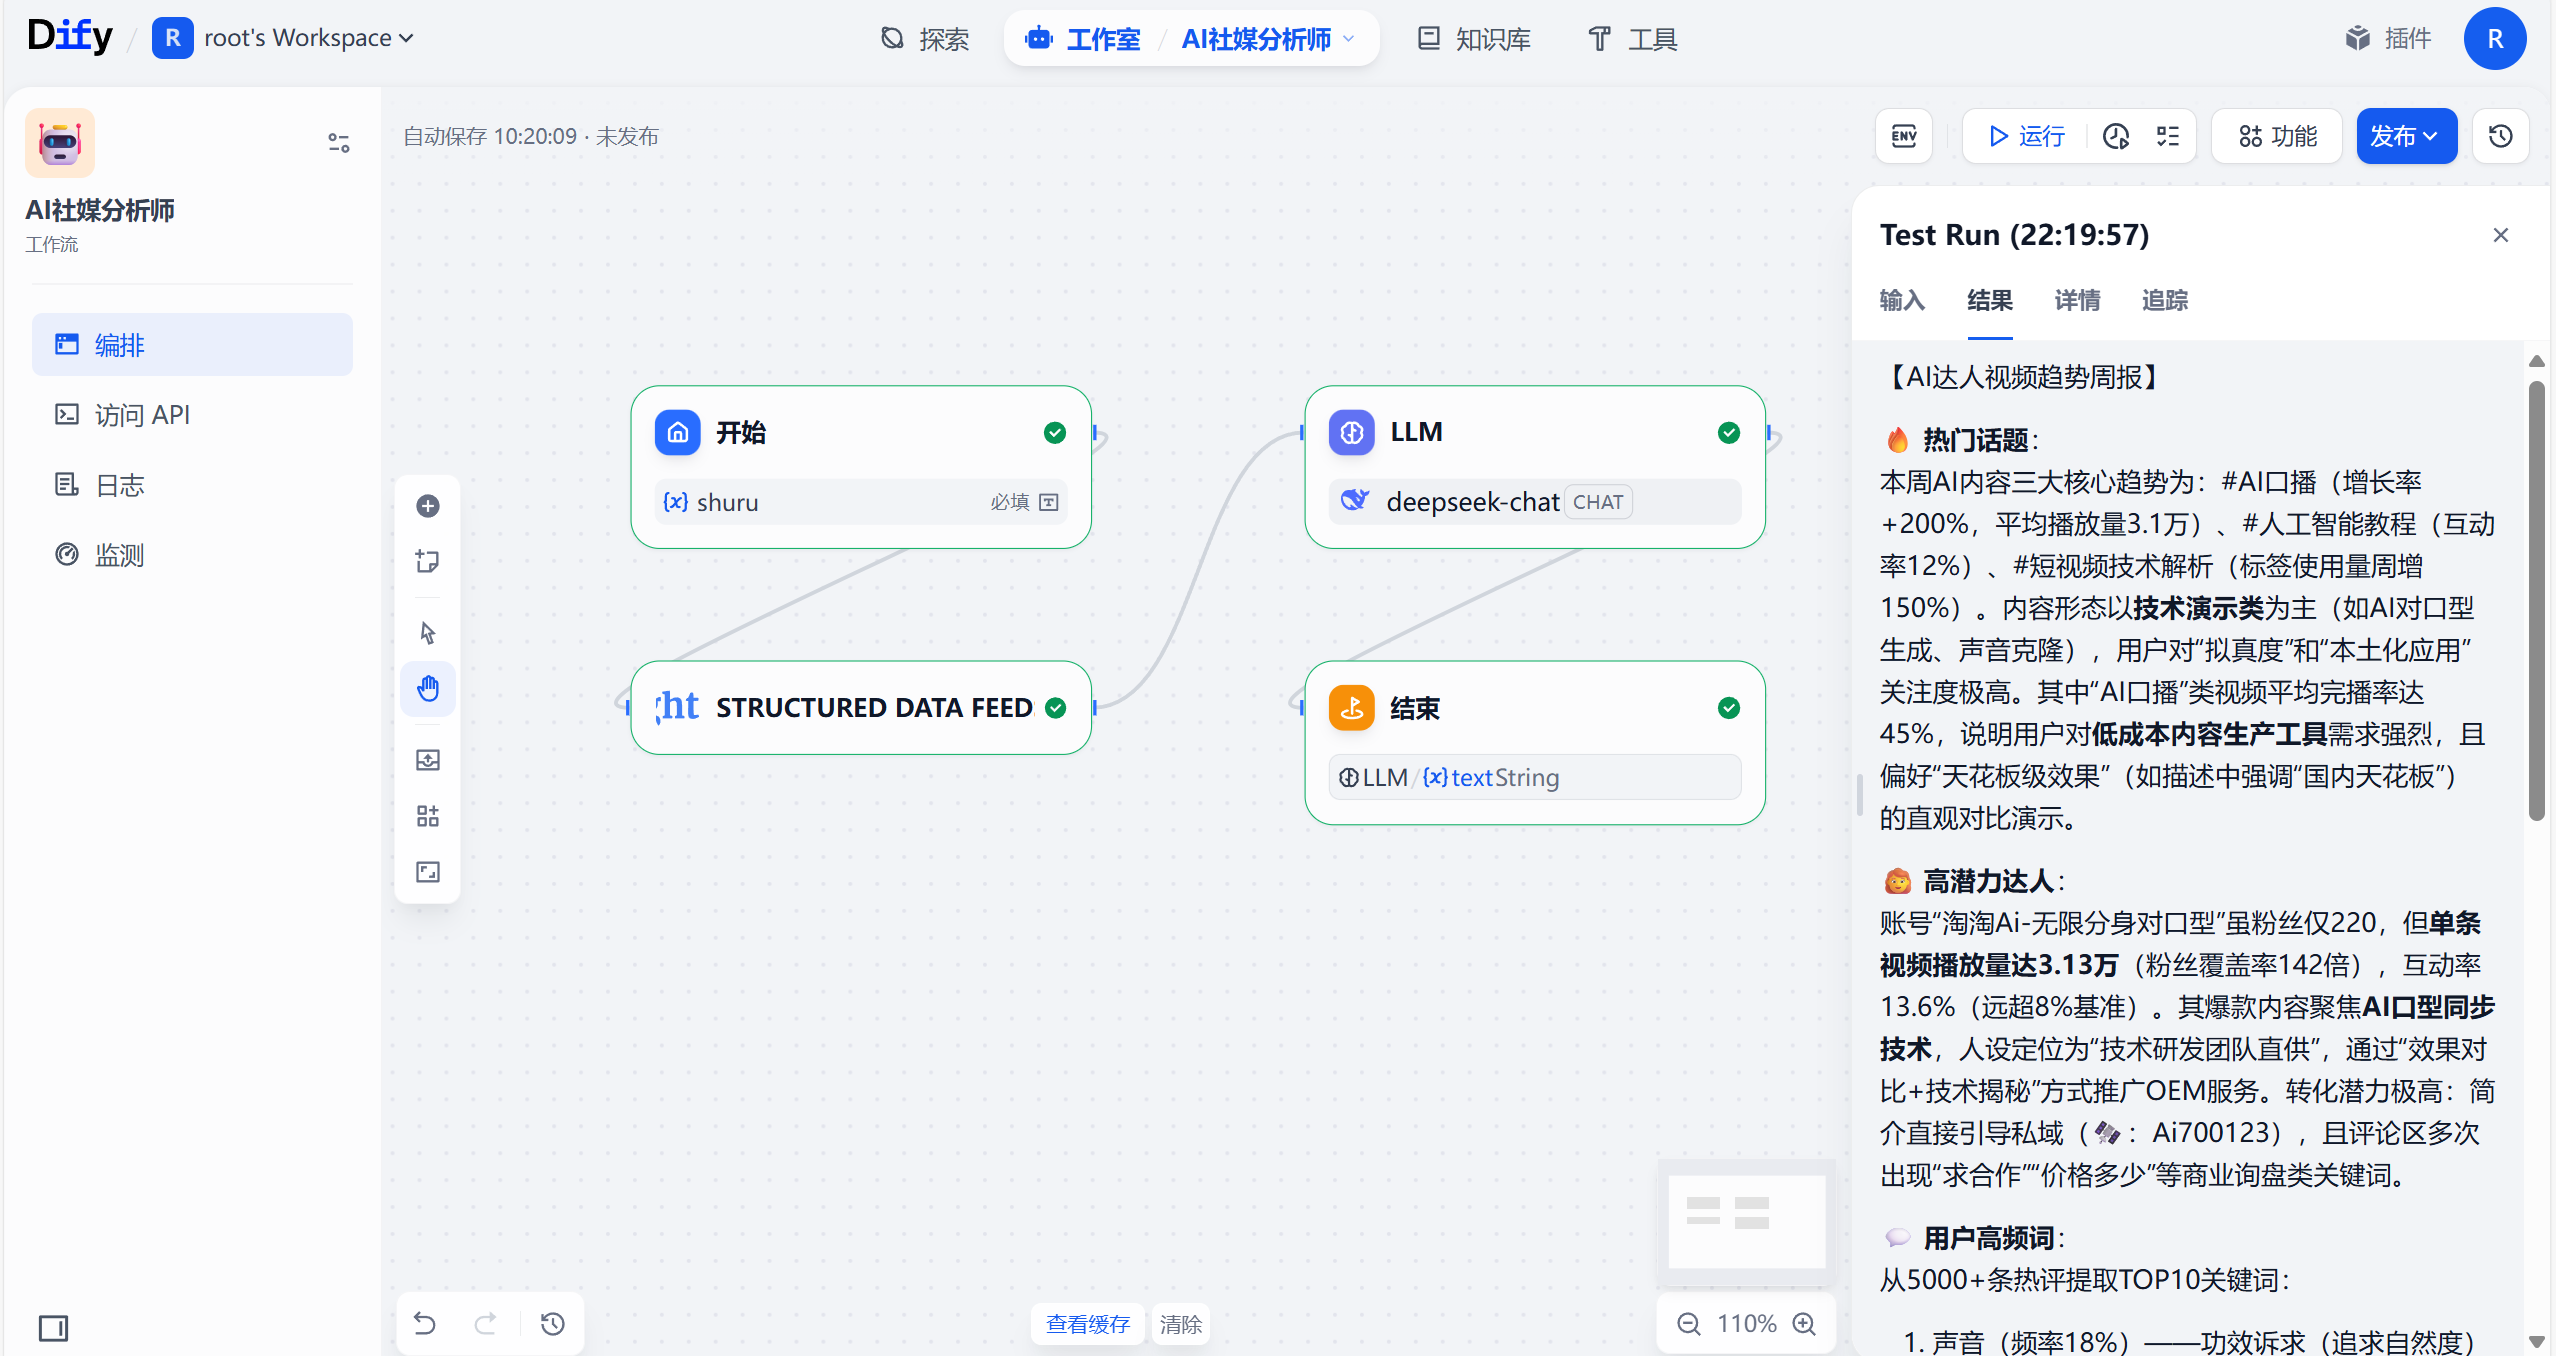Click the zoom in magnifier icon

pos(1805,1324)
